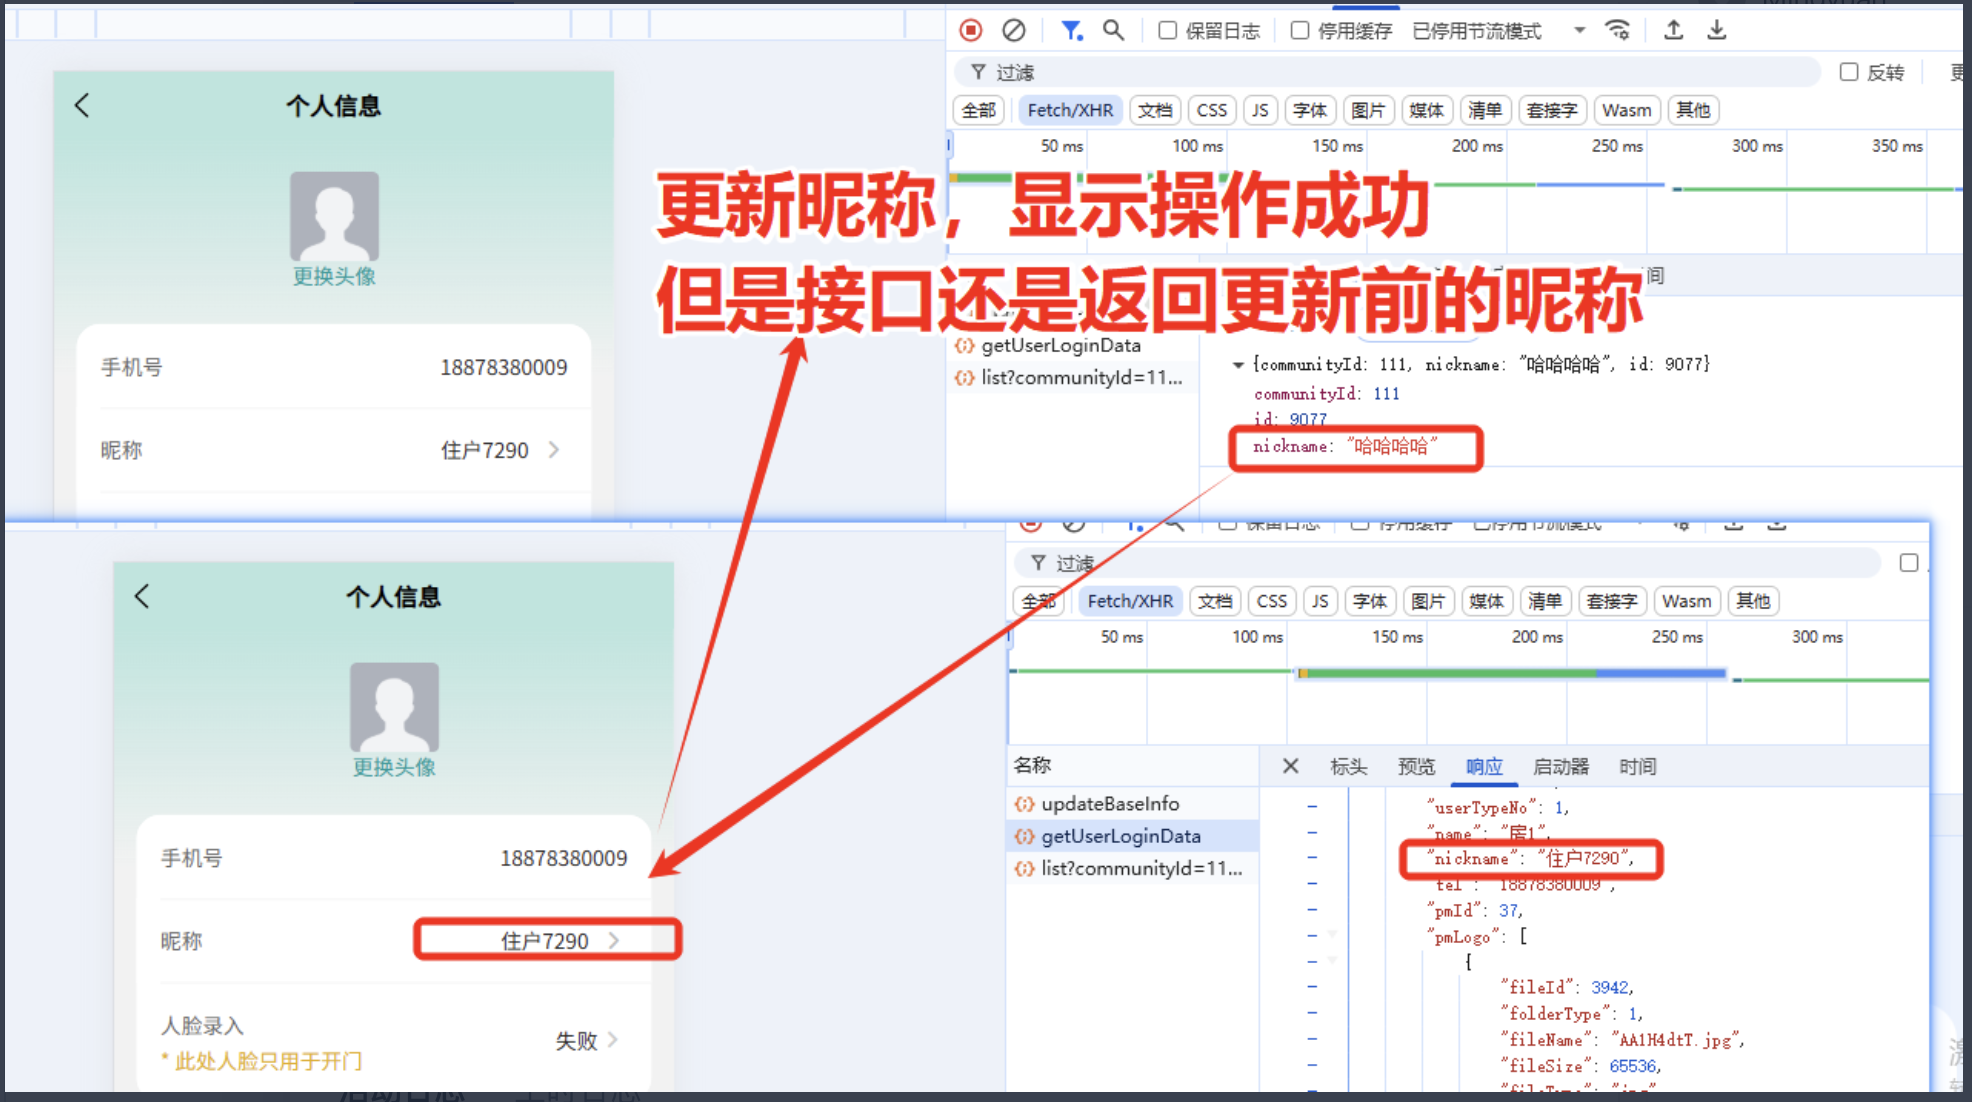This screenshot has height=1102, width=1972.
Task: Enable the 保留日志 checkbox
Action: (x=1167, y=30)
